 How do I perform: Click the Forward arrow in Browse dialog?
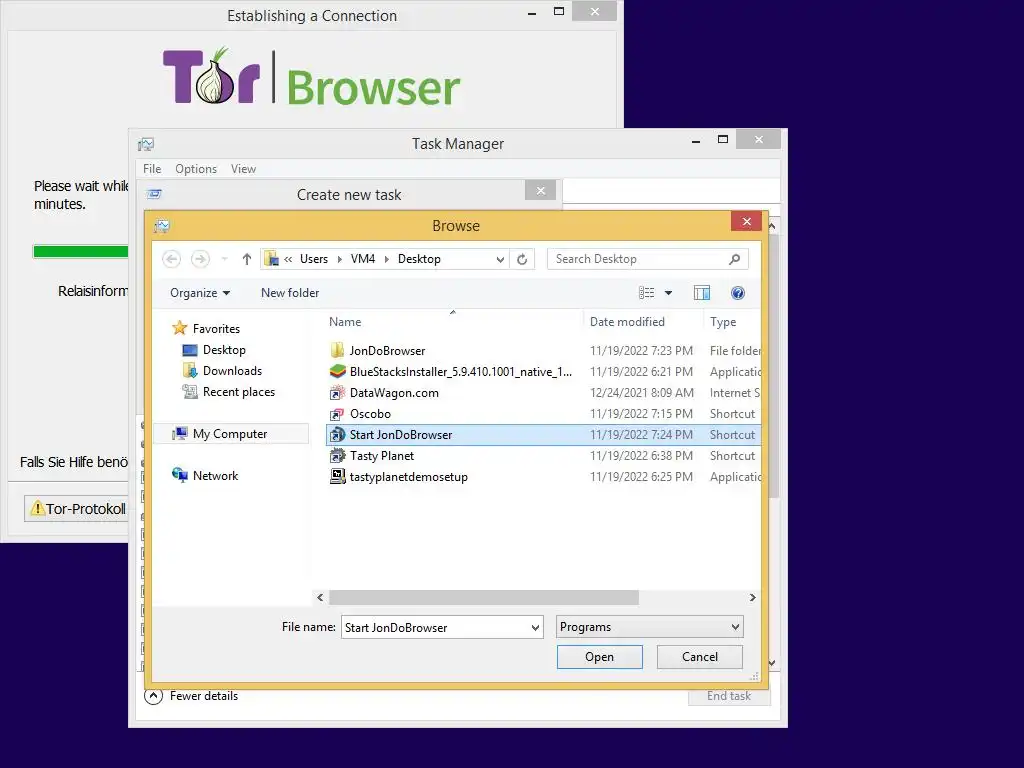click(200, 259)
